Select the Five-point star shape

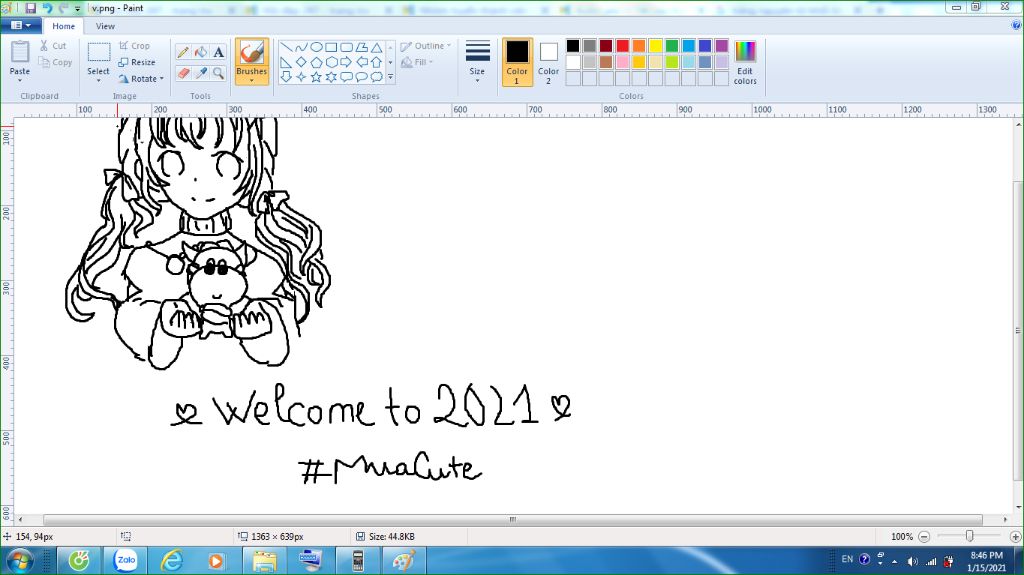(316, 77)
